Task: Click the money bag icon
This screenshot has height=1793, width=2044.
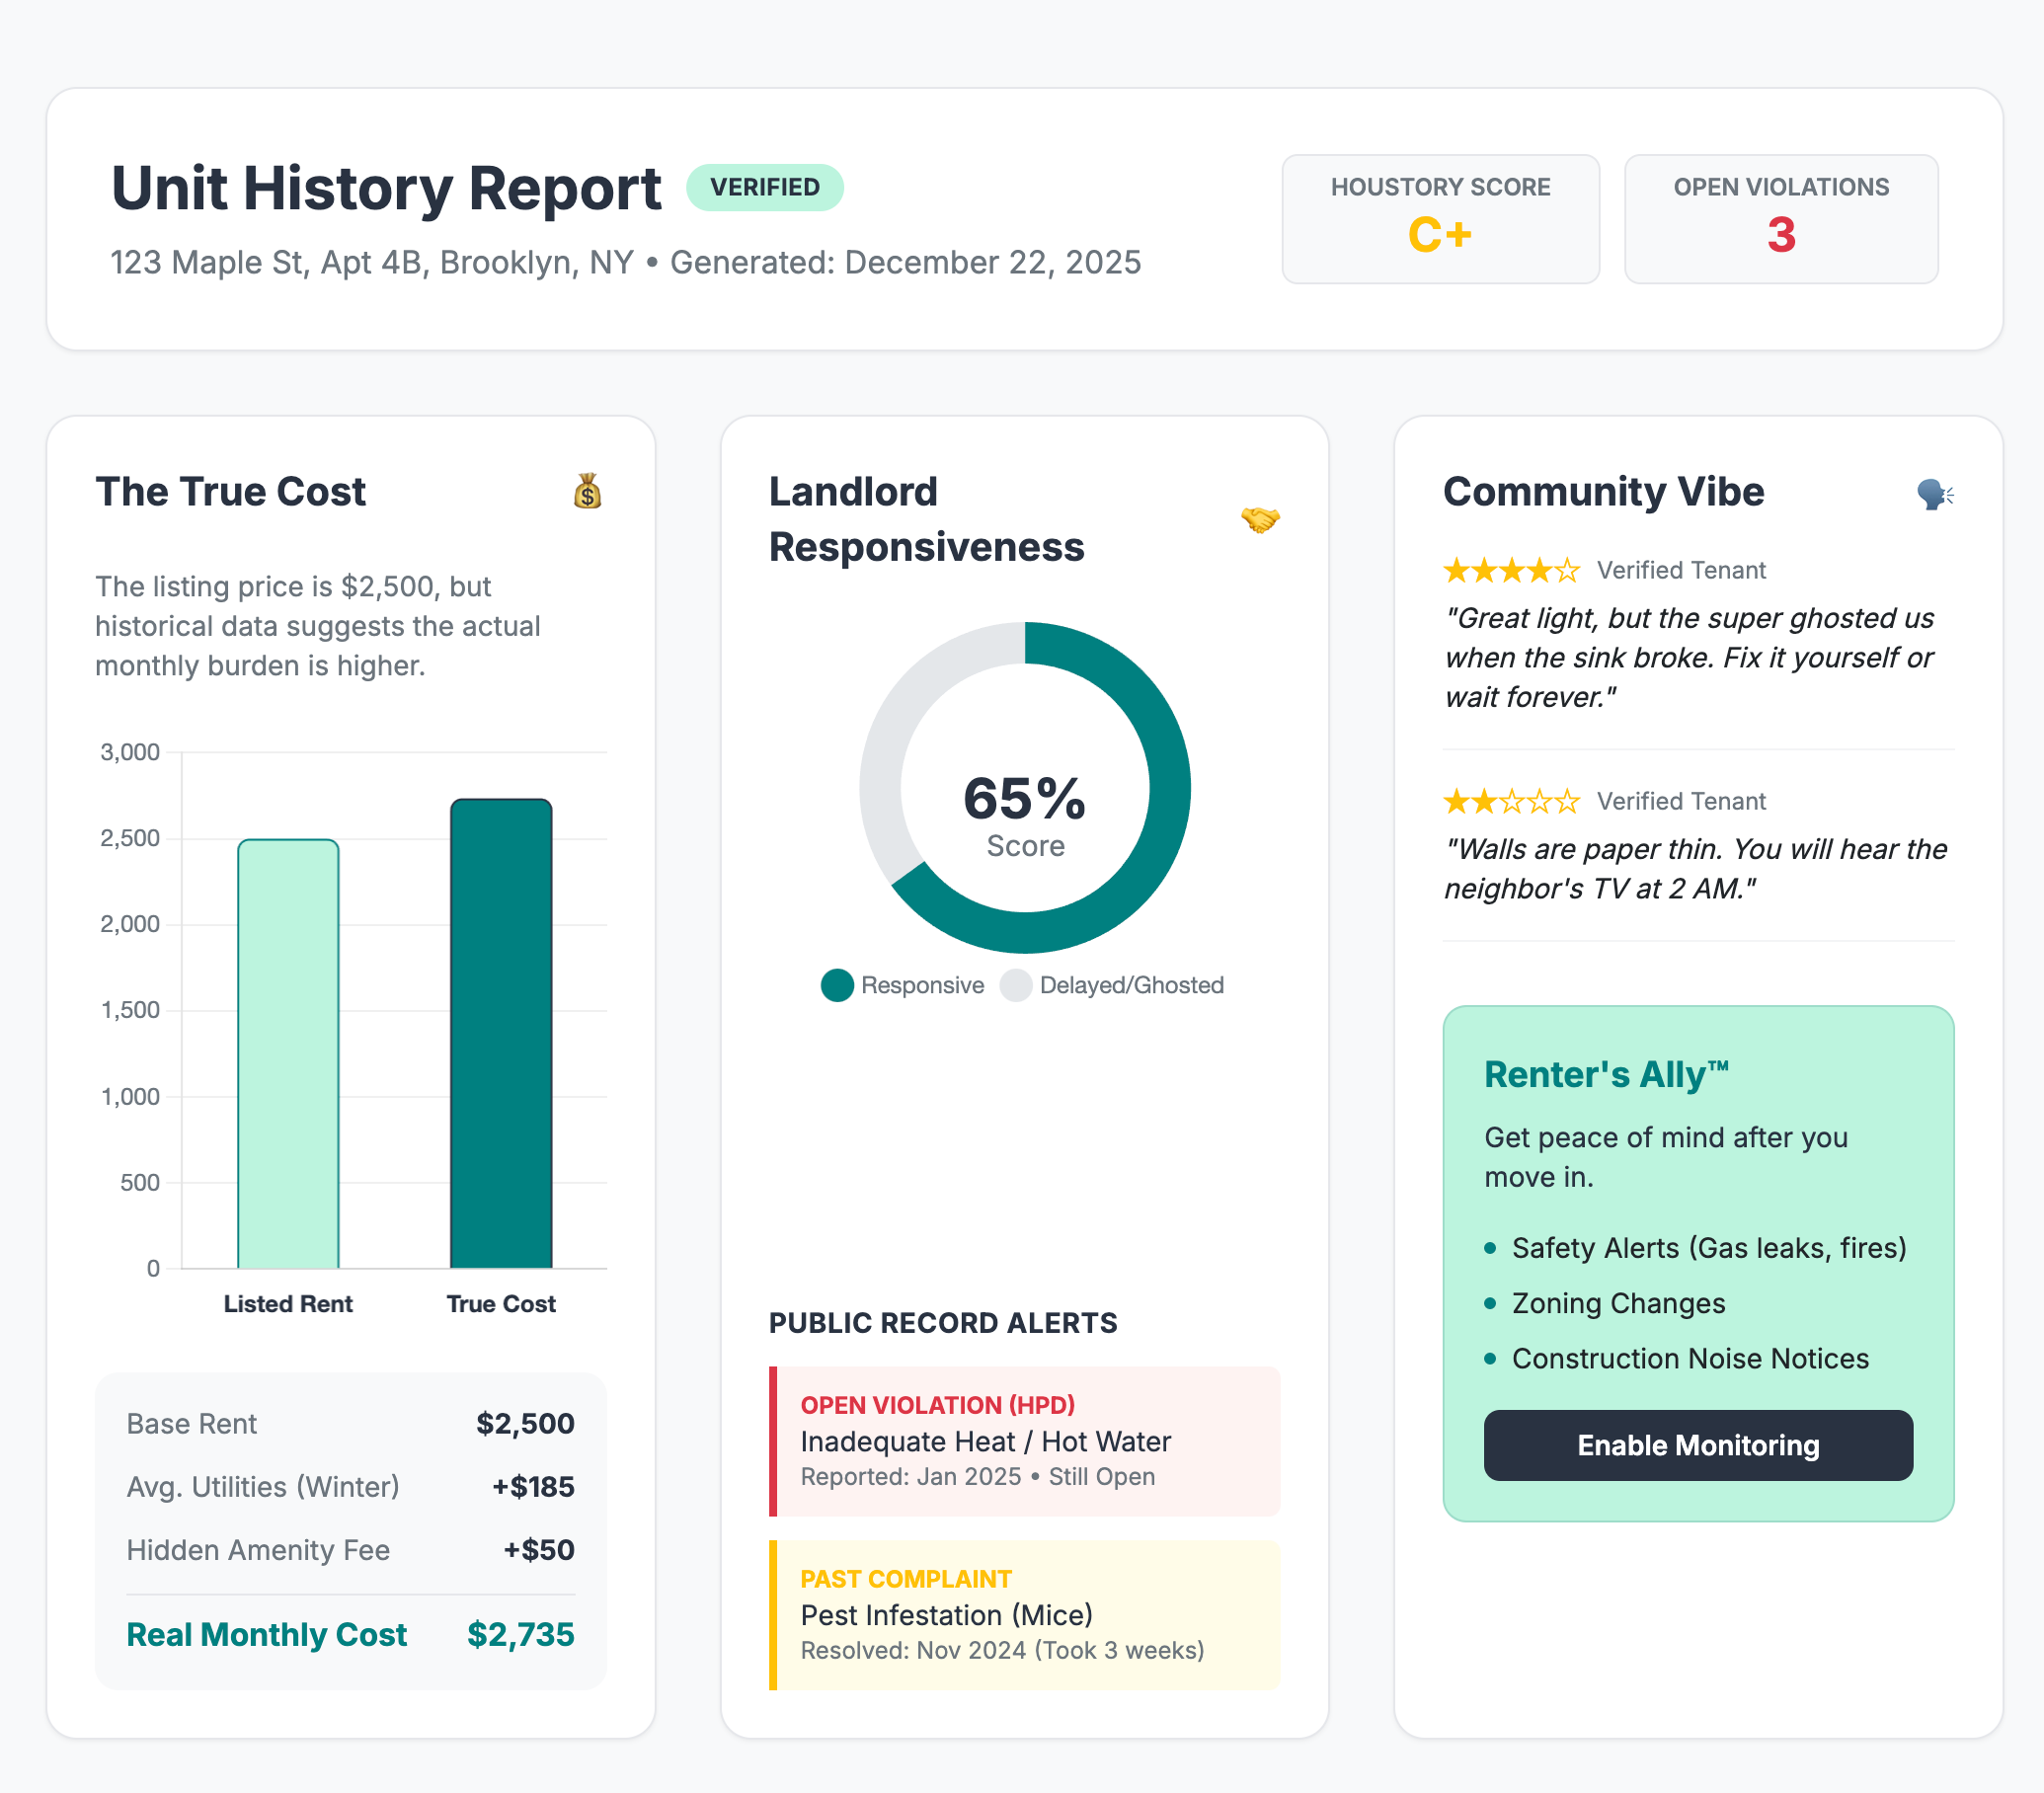Action: (587, 491)
